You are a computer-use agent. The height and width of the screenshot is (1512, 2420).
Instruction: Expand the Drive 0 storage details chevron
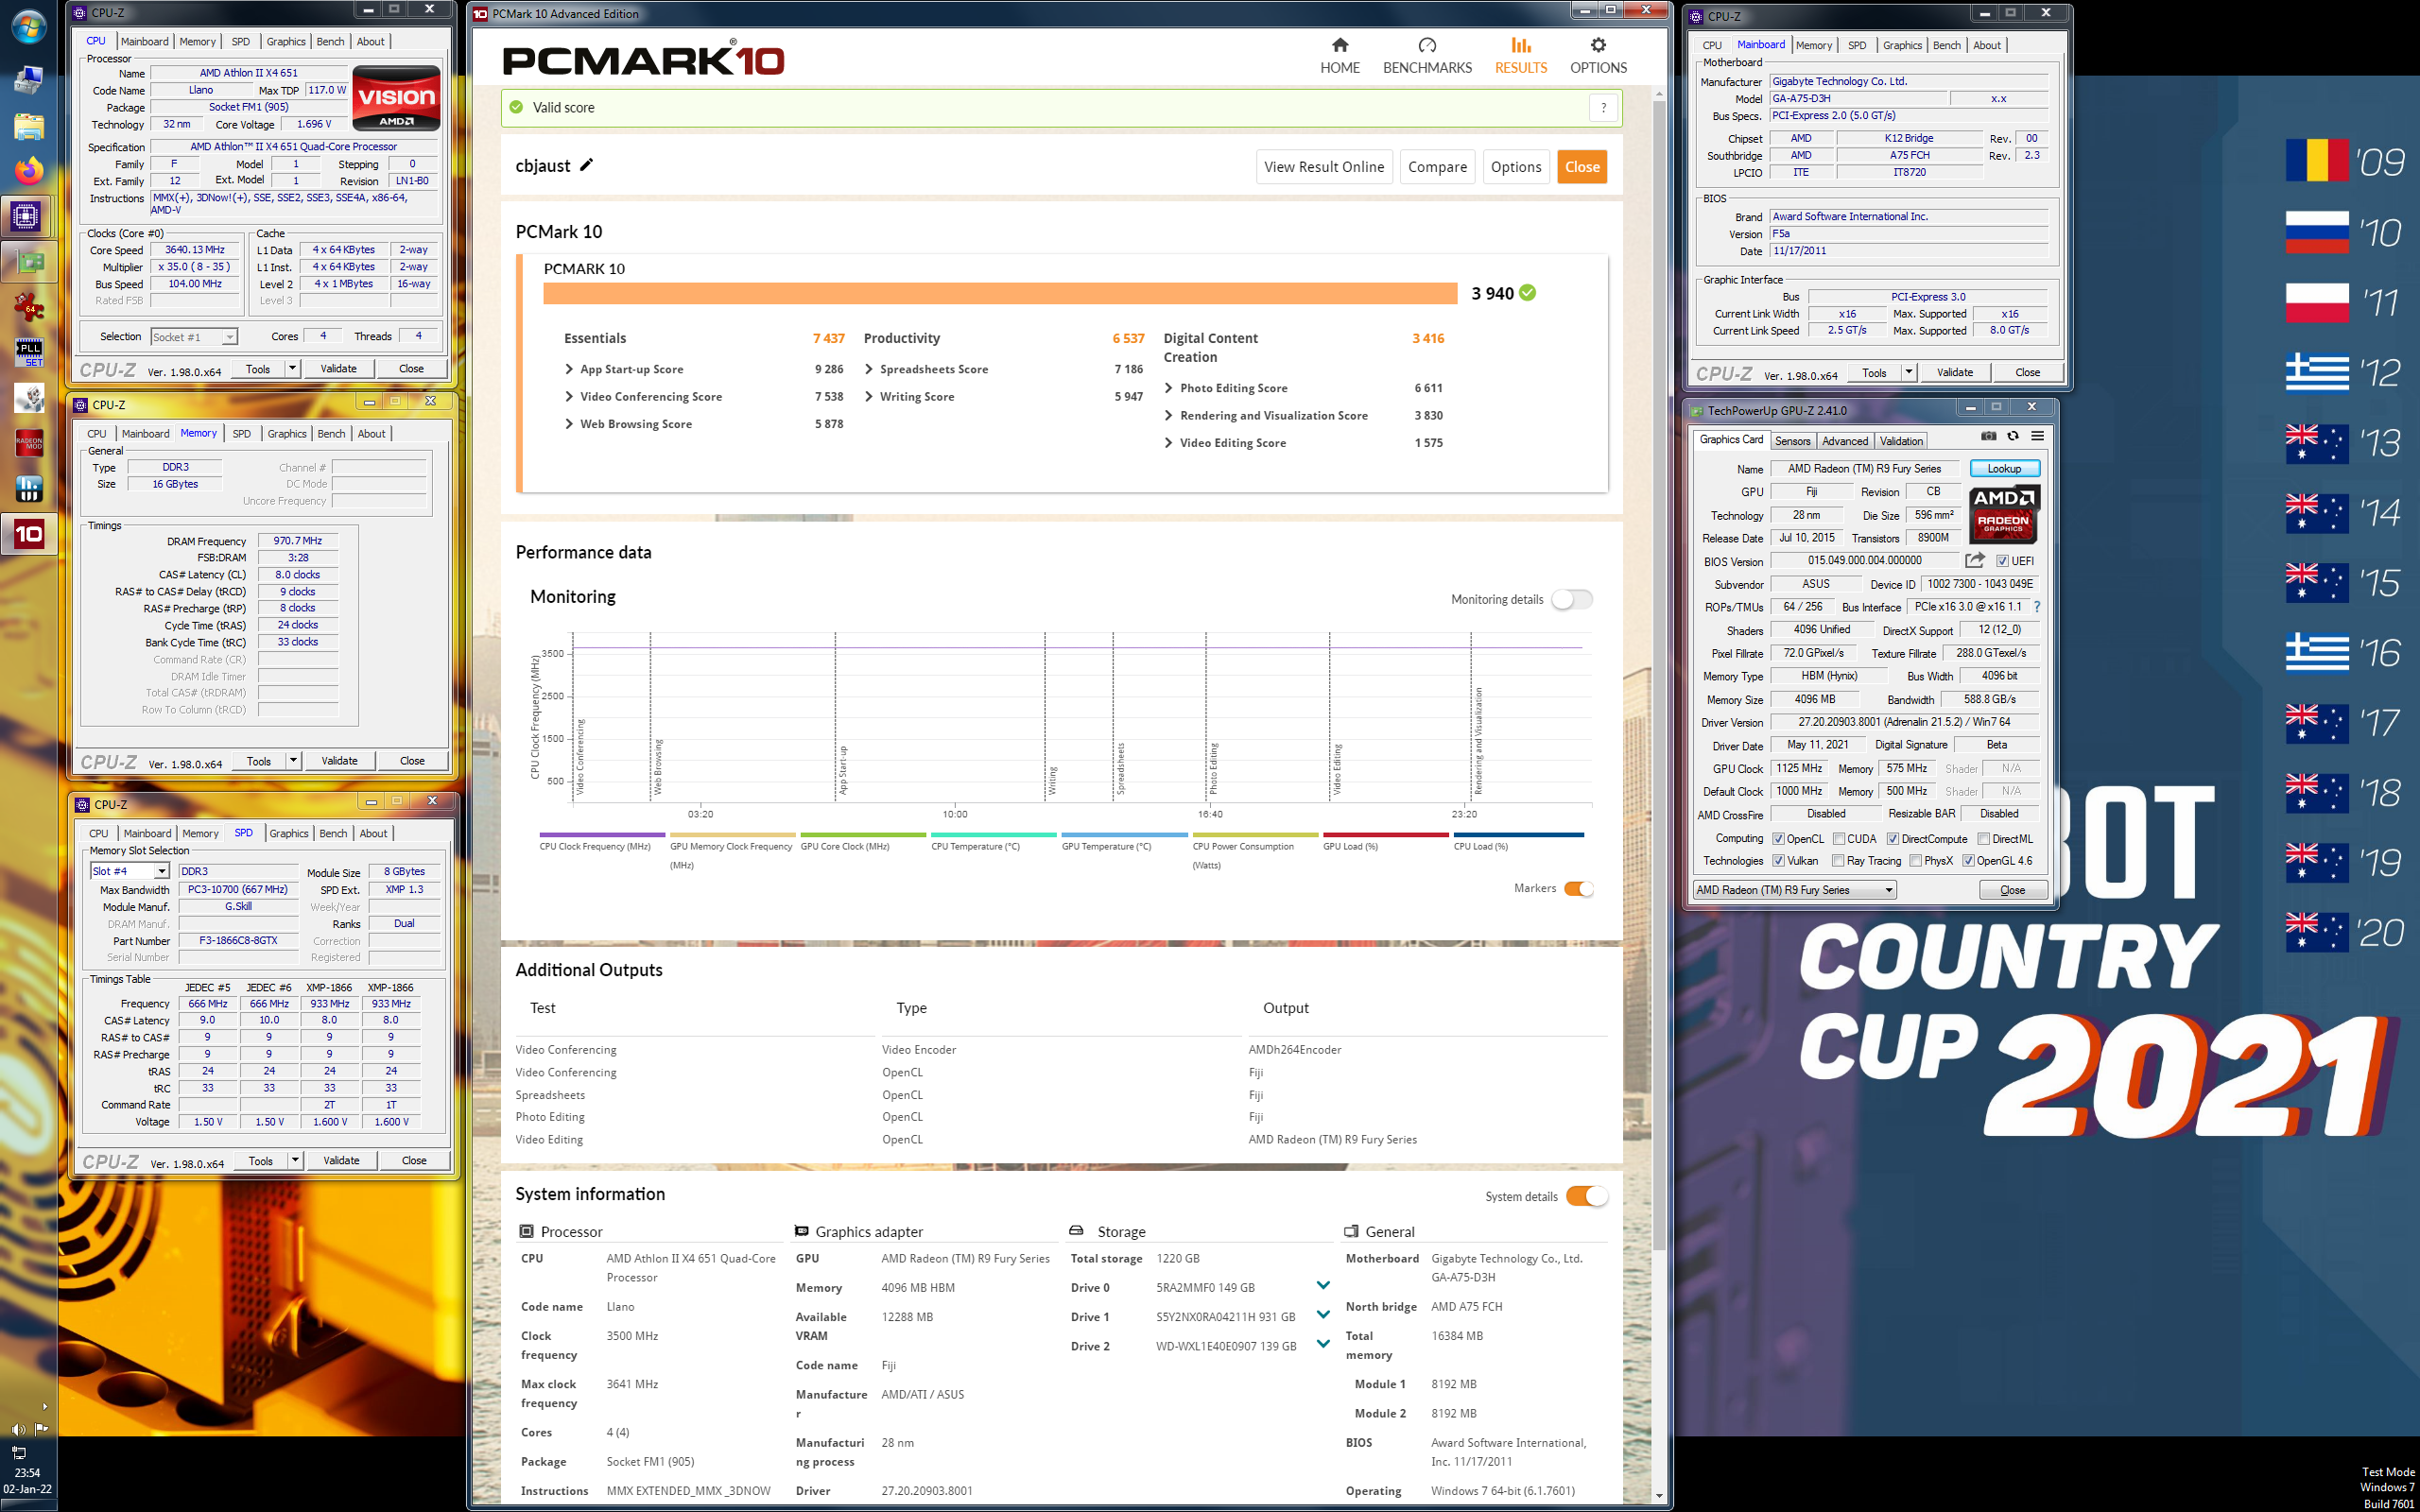(1323, 1286)
